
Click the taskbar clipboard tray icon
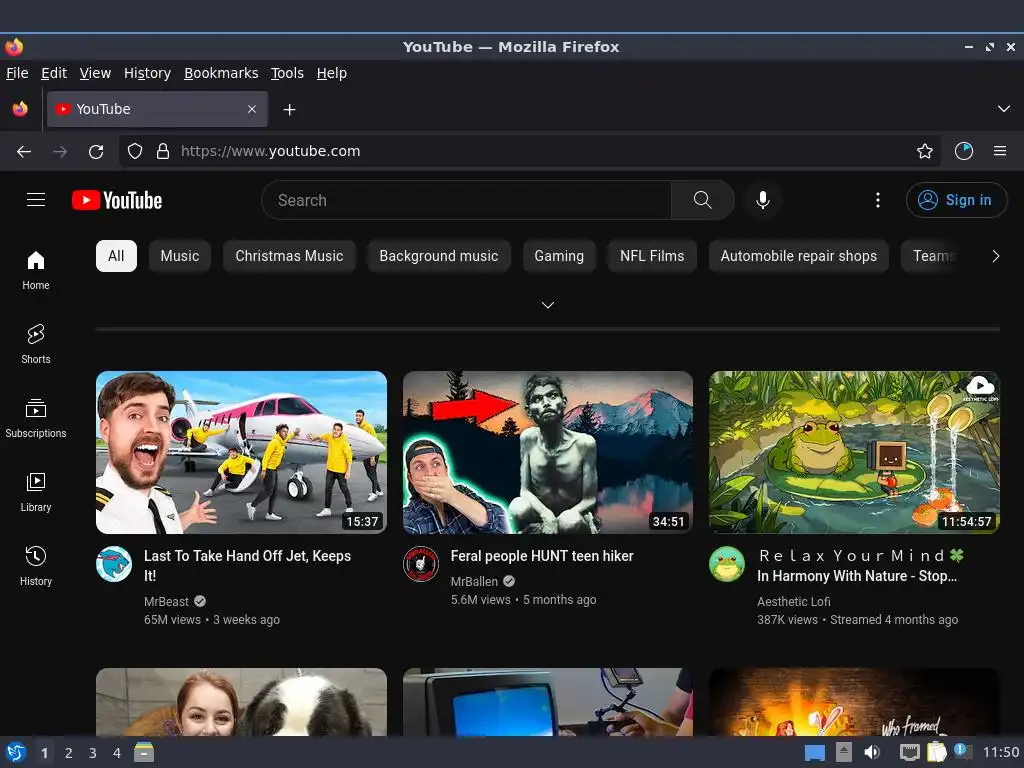pos(936,752)
